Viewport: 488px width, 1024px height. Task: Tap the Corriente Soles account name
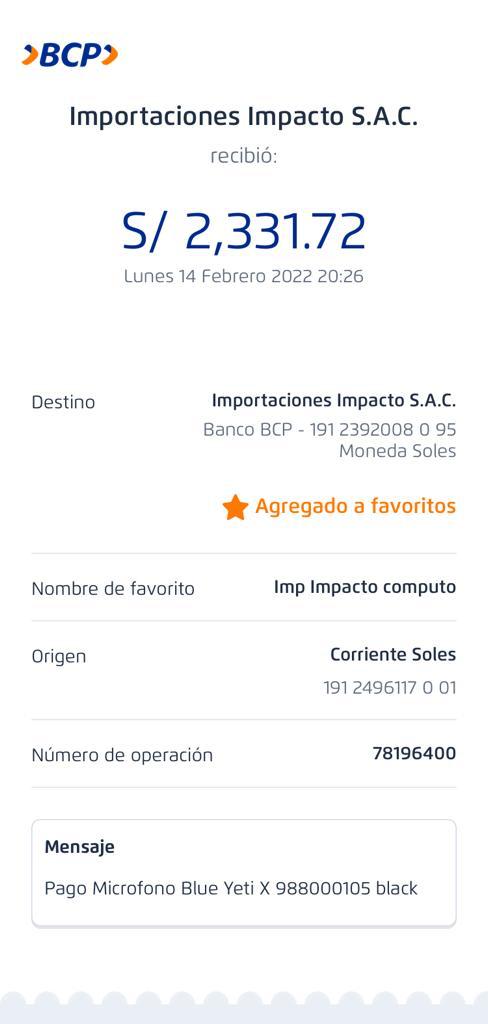tap(393, 654)
